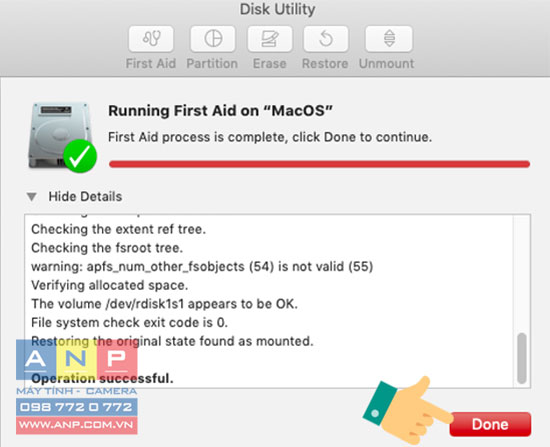Click the Partition toolbar label

click(212, 64)
